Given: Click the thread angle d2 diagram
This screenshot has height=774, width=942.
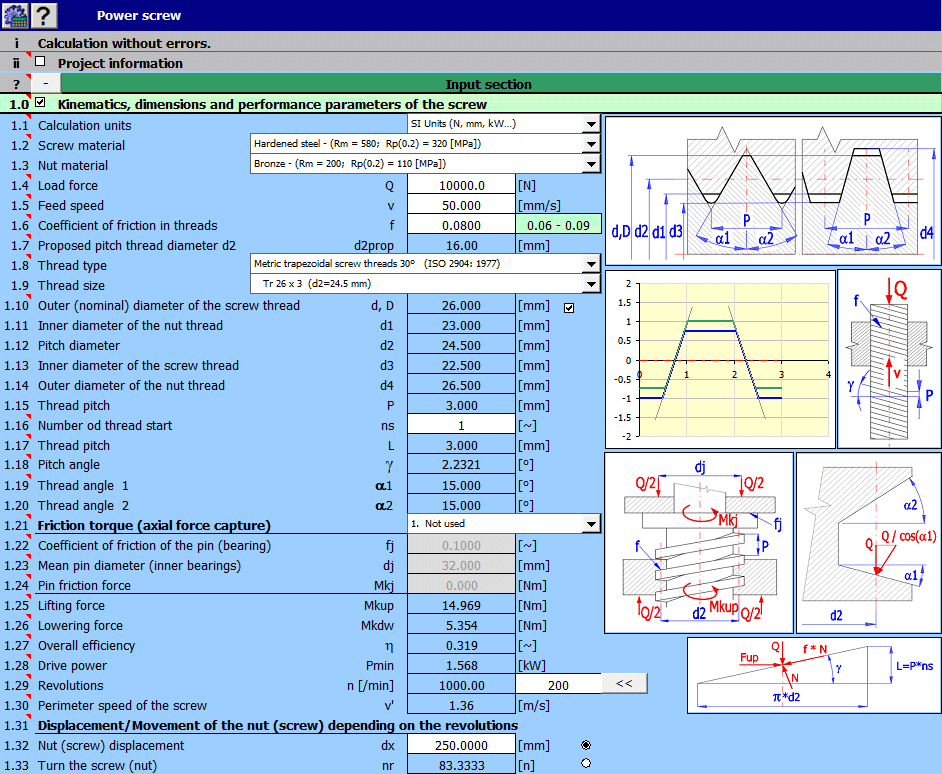Looking at the screenshot, I should (x=867, y=540).
